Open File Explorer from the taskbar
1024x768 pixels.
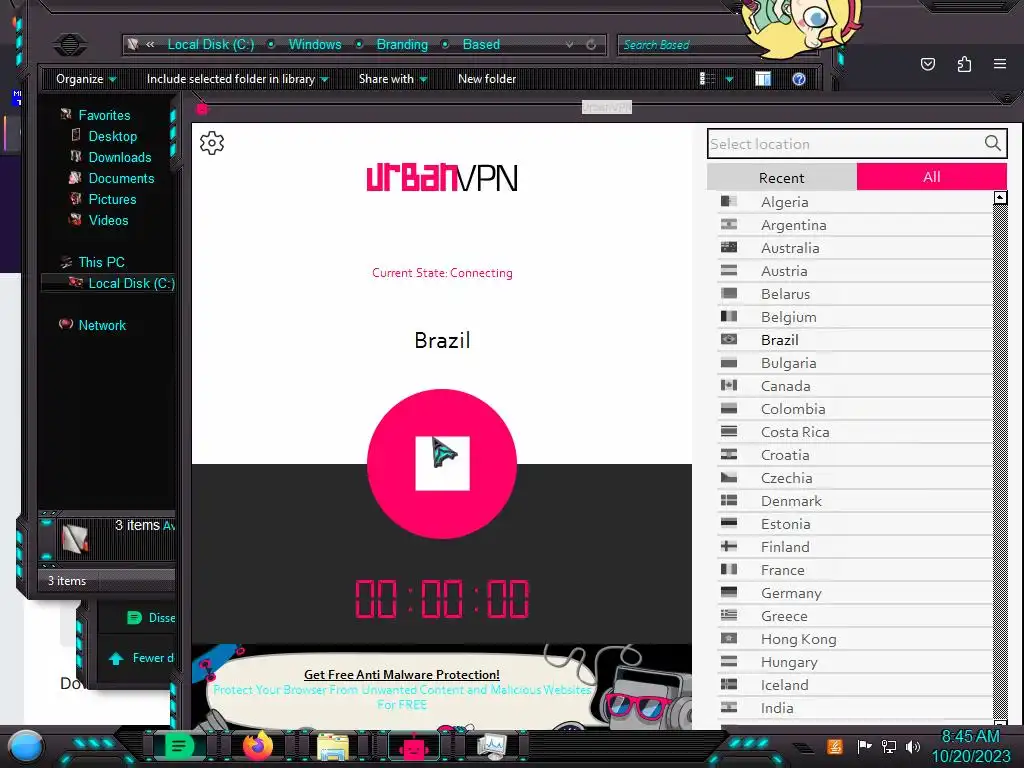click(332, 746)
